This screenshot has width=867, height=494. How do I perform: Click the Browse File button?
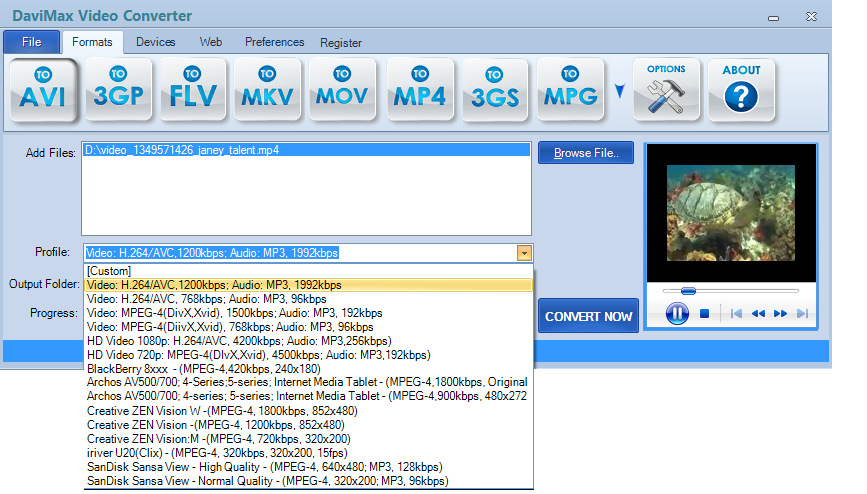pyautogui.click(x=586, y=153)
